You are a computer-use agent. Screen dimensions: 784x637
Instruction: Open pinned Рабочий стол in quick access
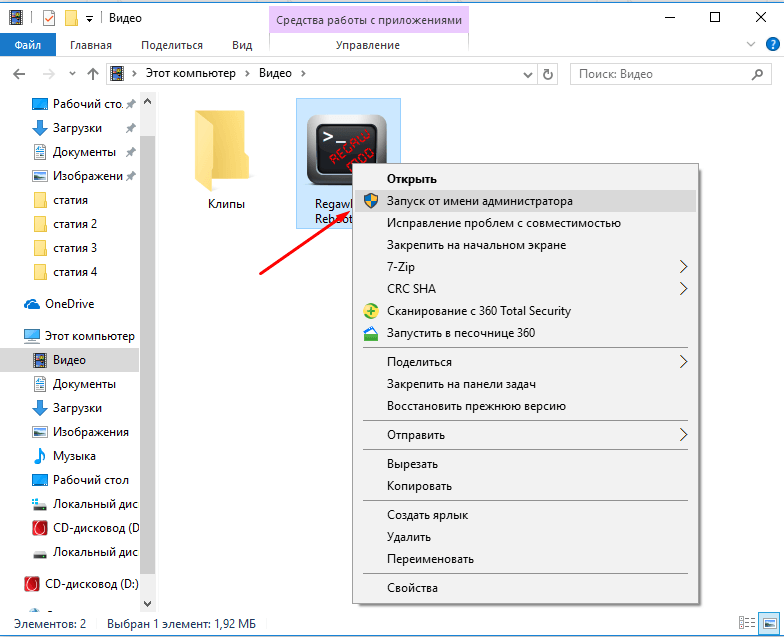point(88,104)
